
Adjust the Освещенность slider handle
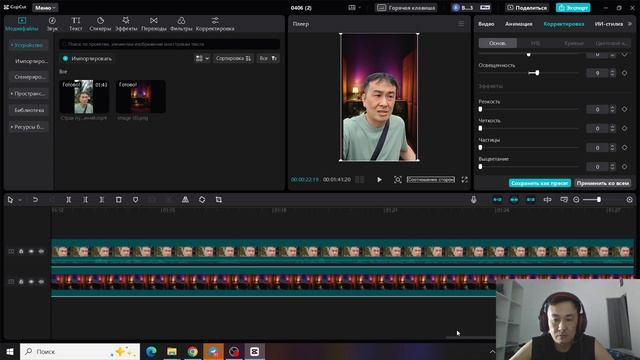[537, 73]
